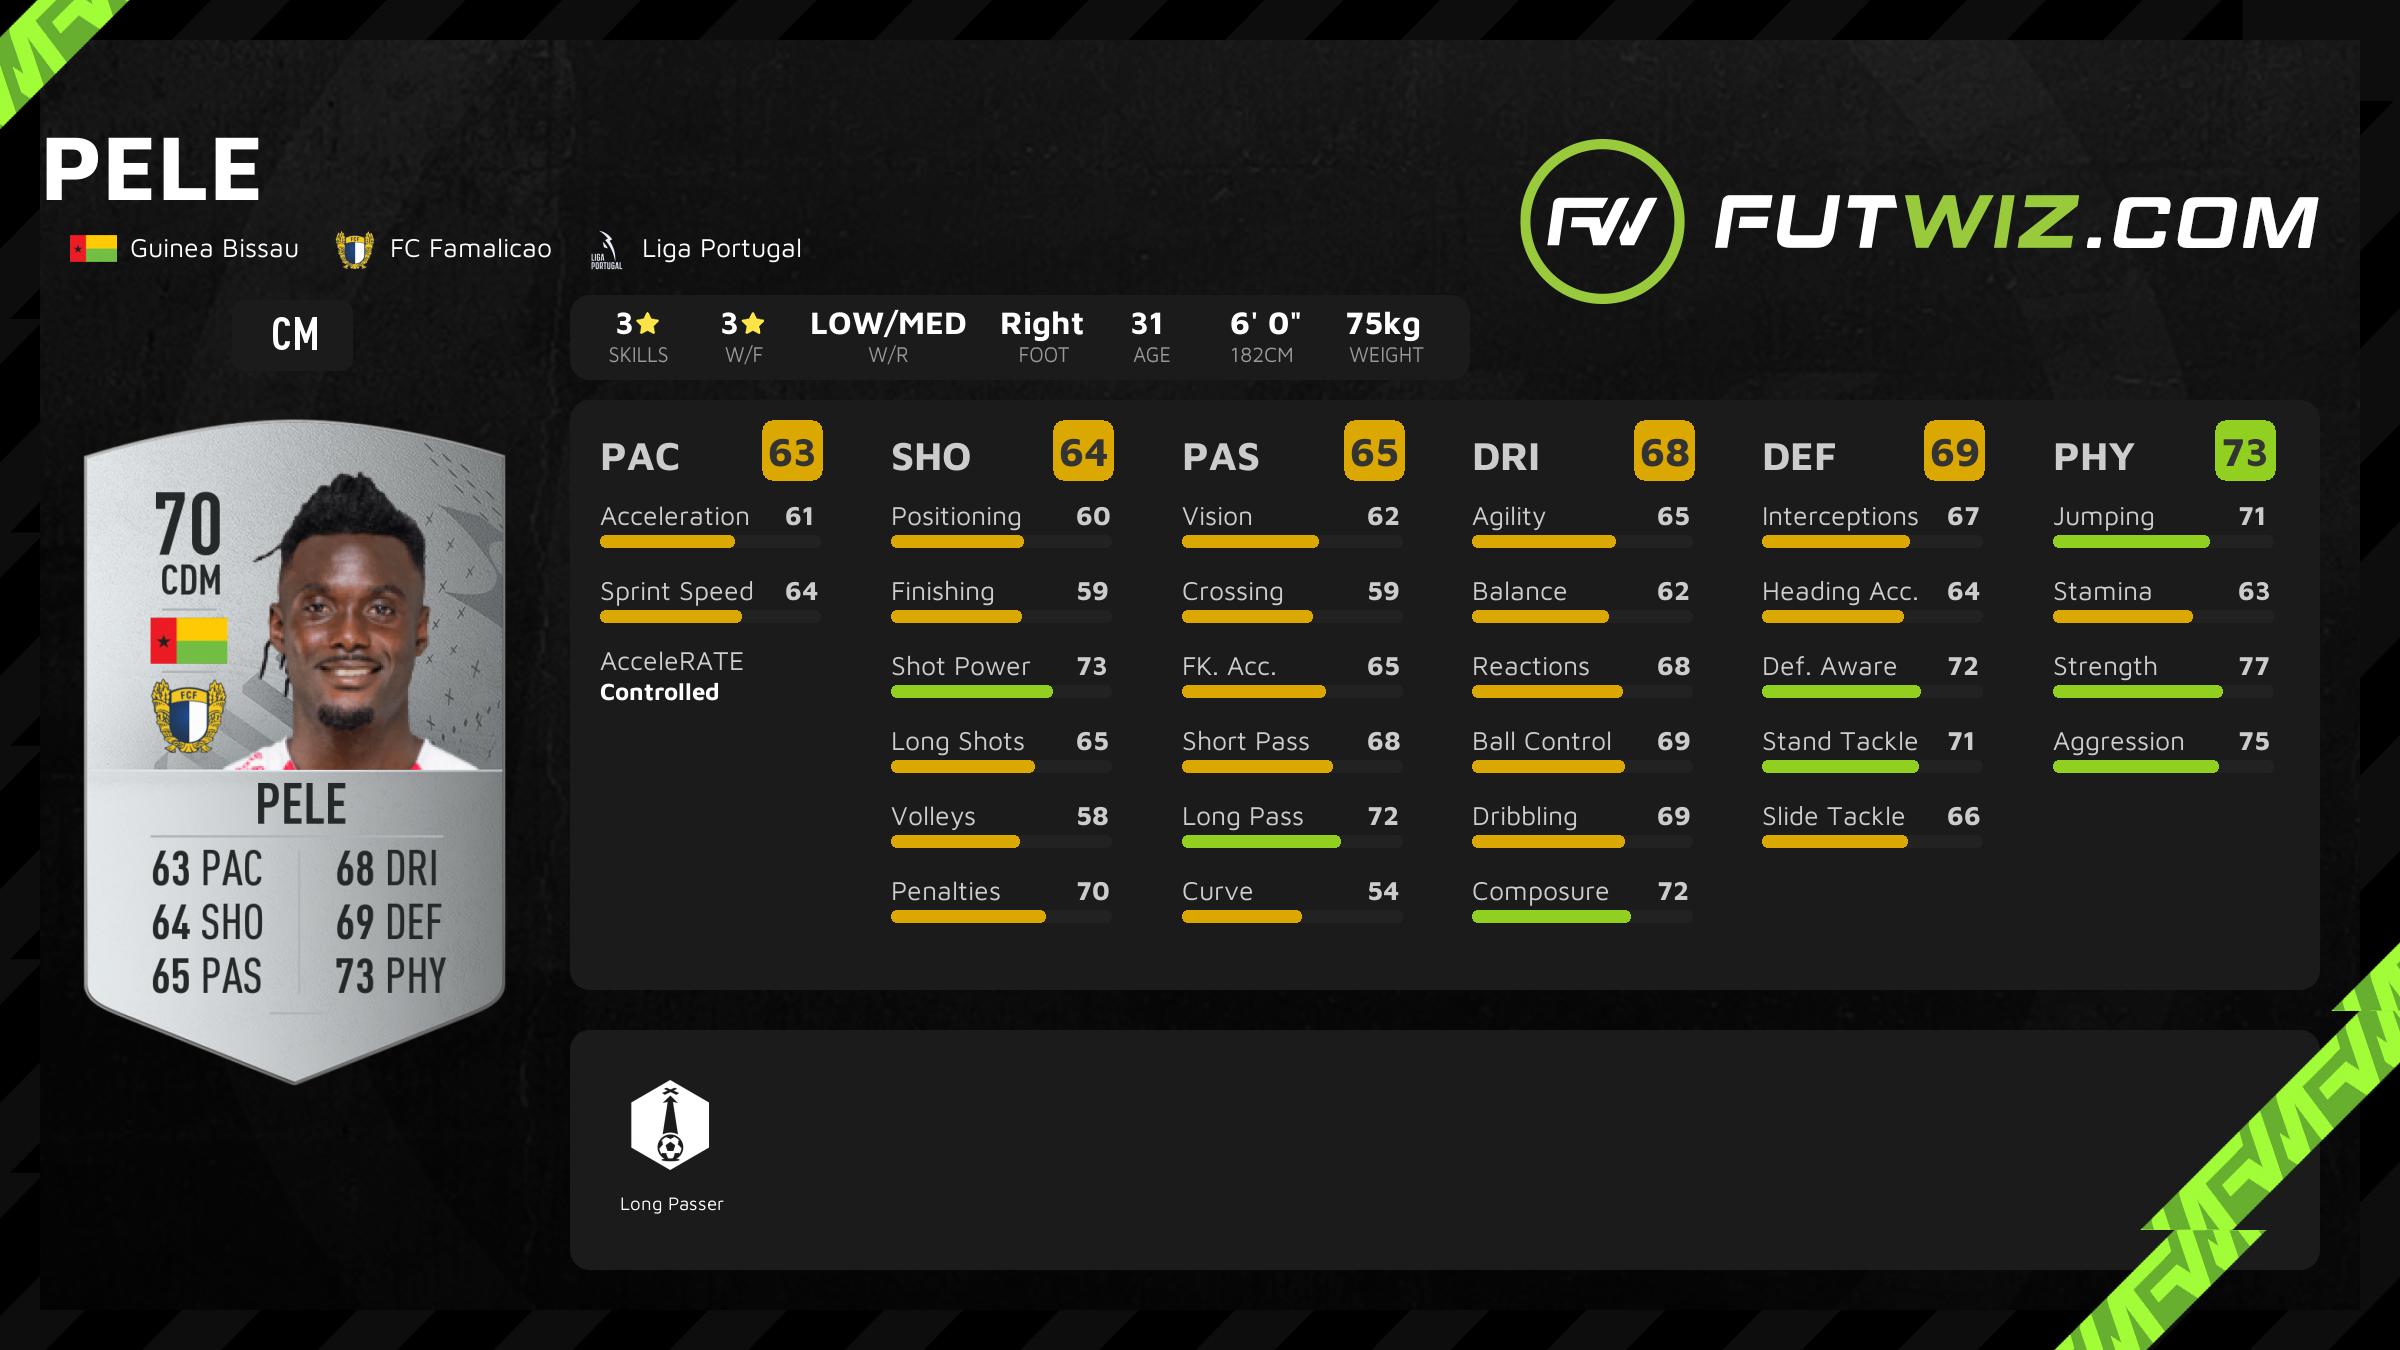The image size is (2400, 1350).
Task: Click the PAS 65 rating badge
Action: pyautogui.click(x=1374, y=451)
